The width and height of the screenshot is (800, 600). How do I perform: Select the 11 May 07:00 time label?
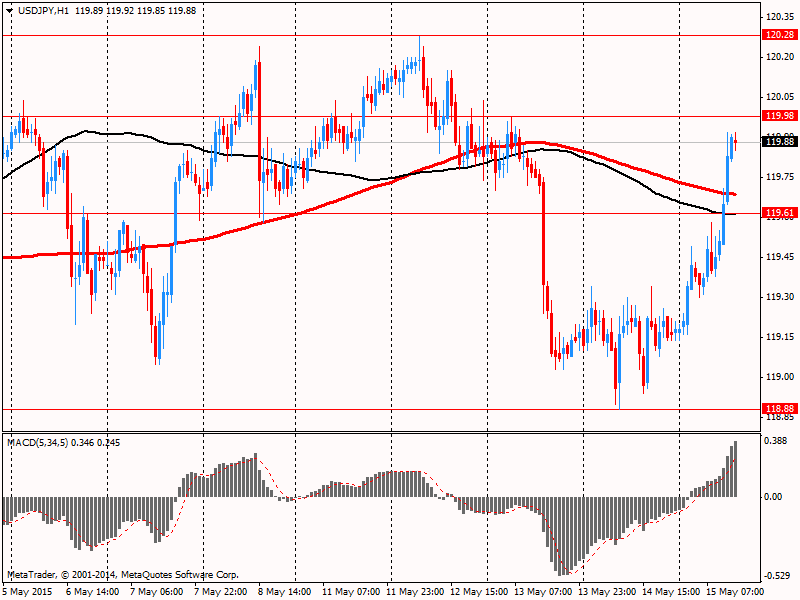coord(351,592)
